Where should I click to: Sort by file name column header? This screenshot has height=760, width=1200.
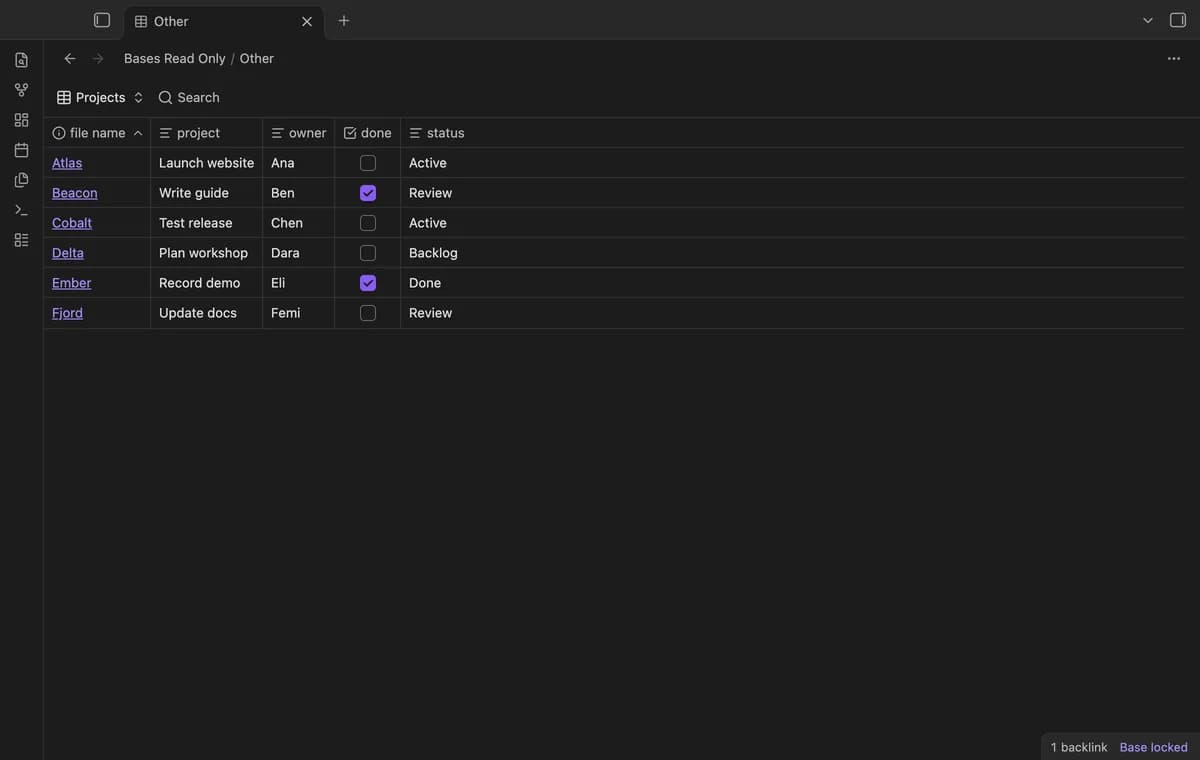pos(97,133)
